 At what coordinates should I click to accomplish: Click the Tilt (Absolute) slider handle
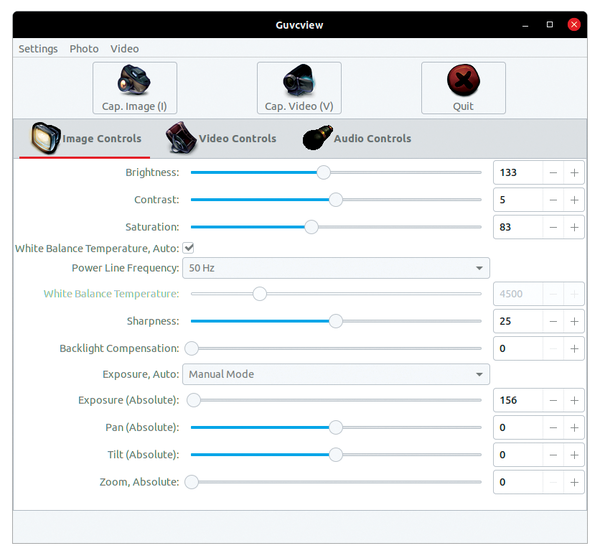(x=336, y=455)
